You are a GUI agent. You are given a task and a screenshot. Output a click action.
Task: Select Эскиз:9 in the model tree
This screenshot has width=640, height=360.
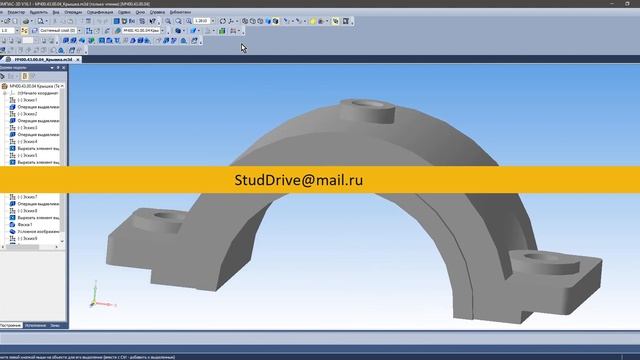[x=27, y=238]
